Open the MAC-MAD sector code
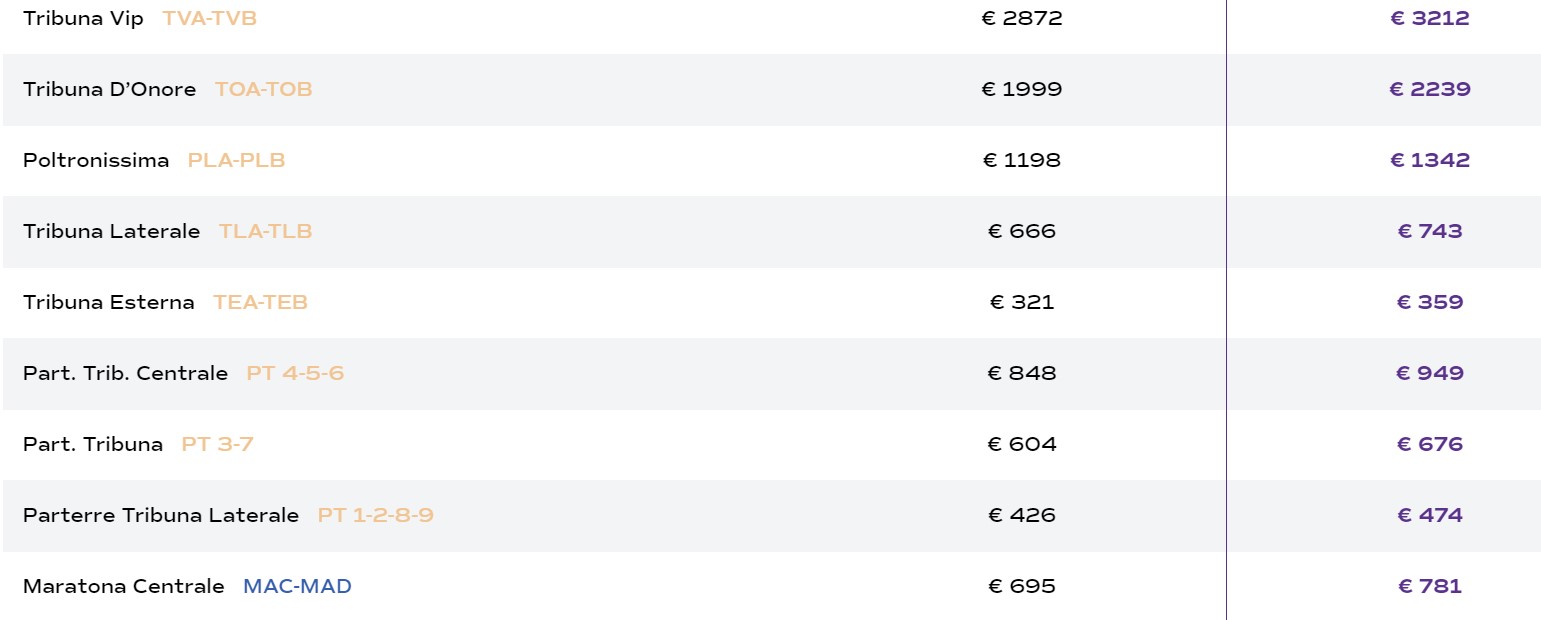This screenshot has height=620, width=1541. (x=297, y=587)
